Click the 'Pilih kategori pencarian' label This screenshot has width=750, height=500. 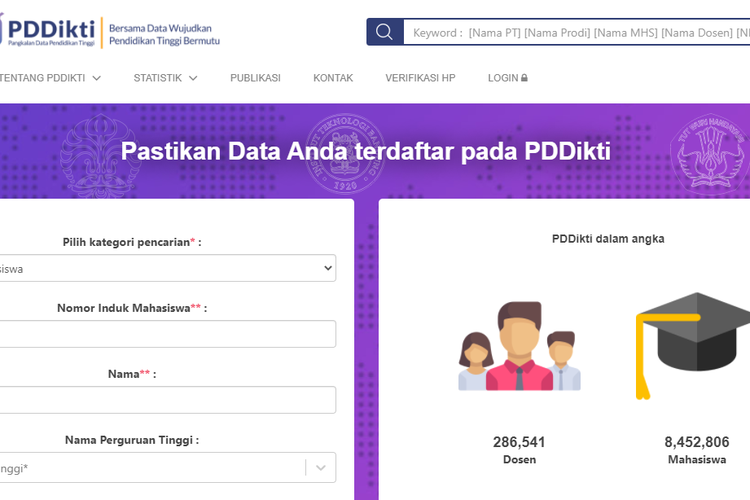tap(132, 242)
